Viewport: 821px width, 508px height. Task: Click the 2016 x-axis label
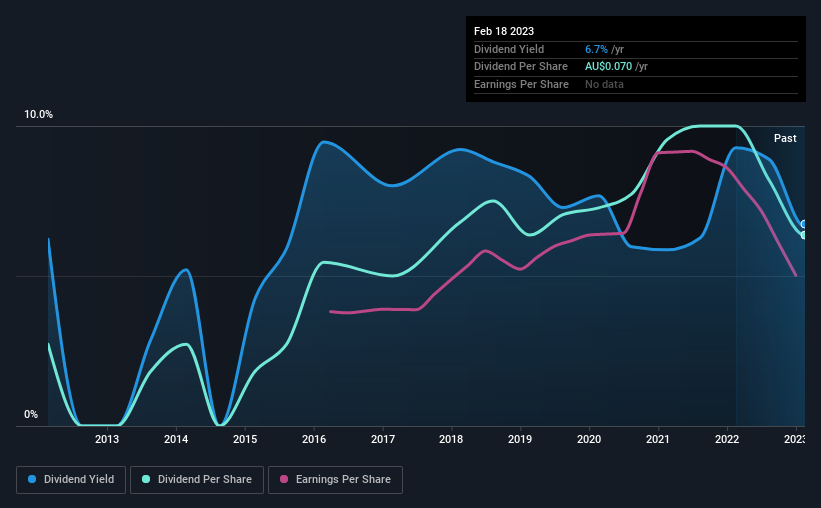[314, 439]
